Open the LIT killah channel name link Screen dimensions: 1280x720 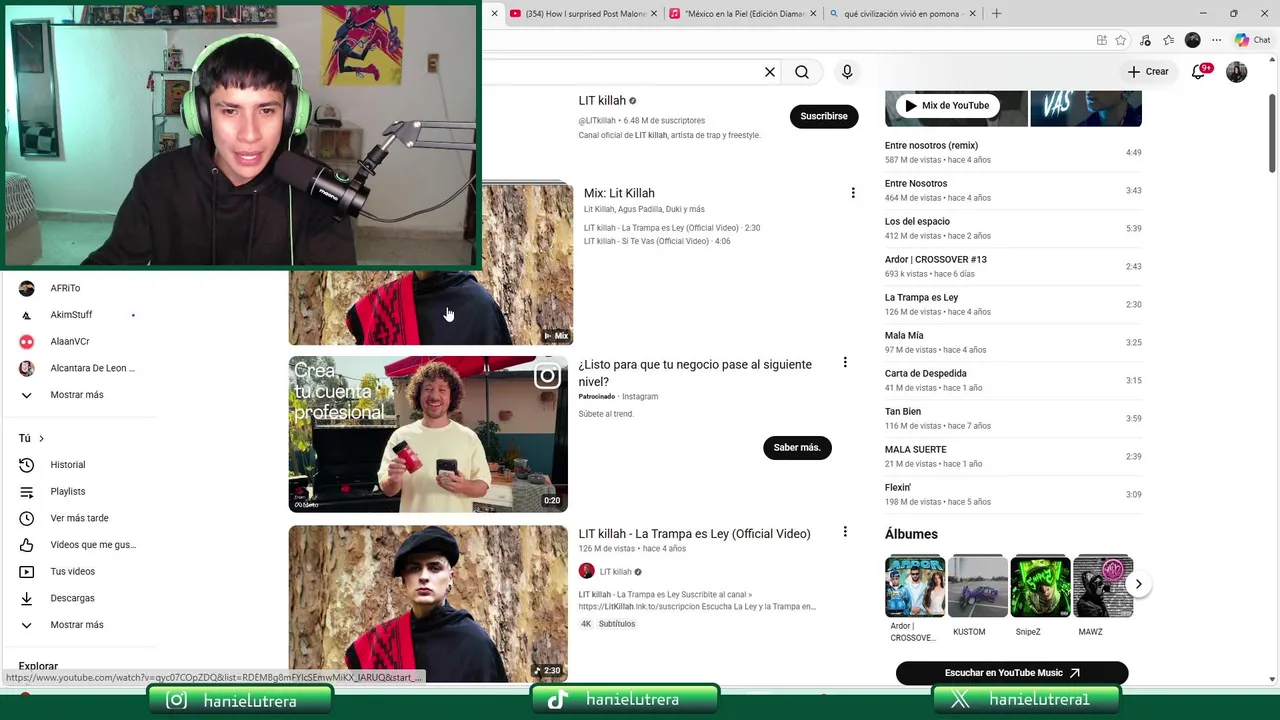tap(602, 100)
